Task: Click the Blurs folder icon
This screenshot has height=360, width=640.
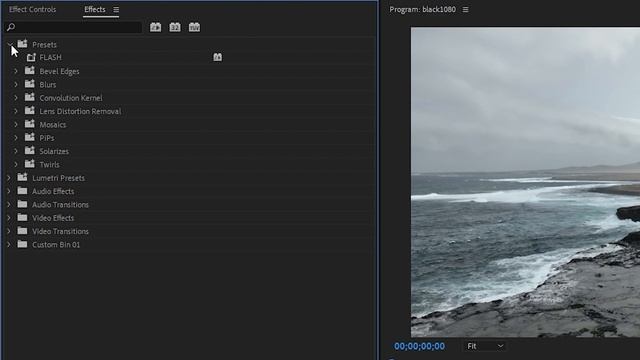Action: click(30, 84)
